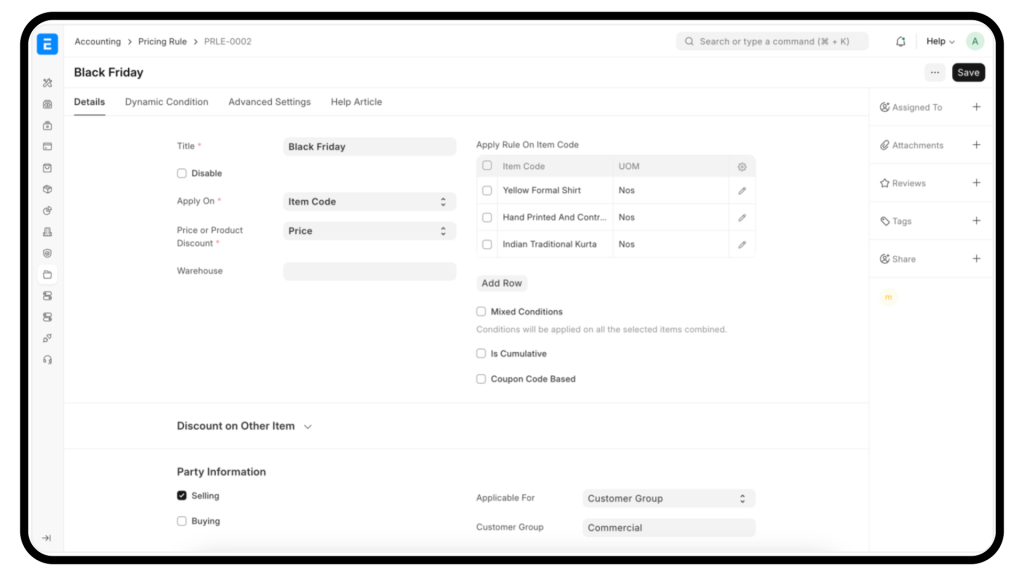Enable the Mixed Conditions checkbox
This screenshot has width=1024, height=576.
pyautogui.click(x=481, y=312)
